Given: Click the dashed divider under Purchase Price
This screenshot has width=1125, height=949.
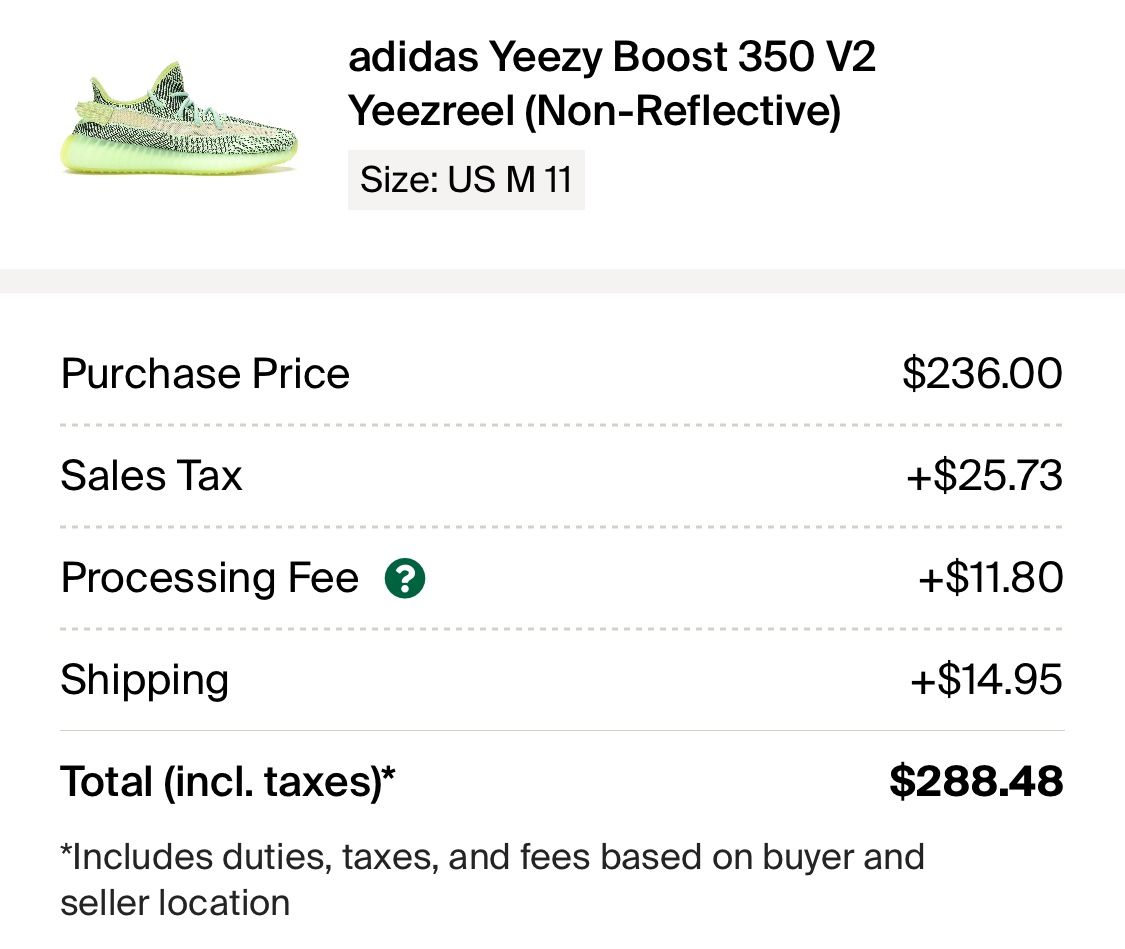Looking at the screenshot, I should point(562,425).
